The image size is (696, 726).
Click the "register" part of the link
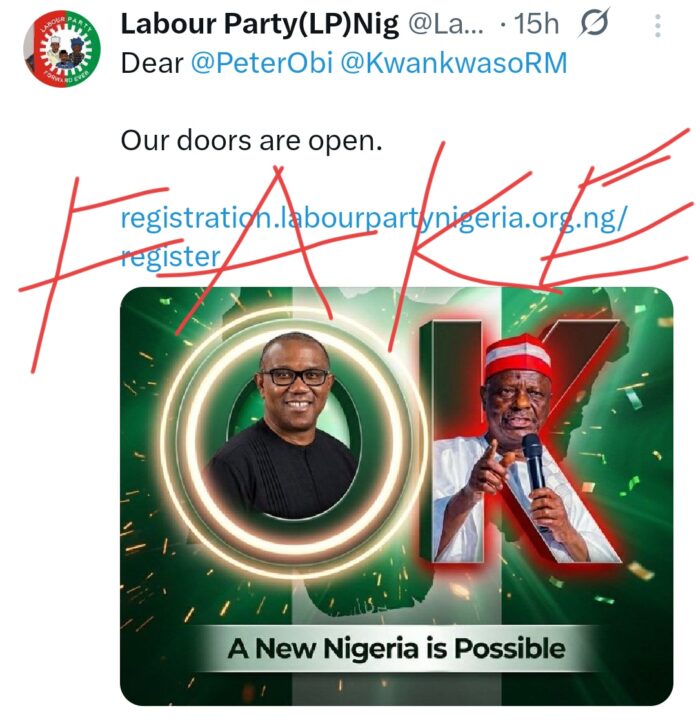click(169, 257)
